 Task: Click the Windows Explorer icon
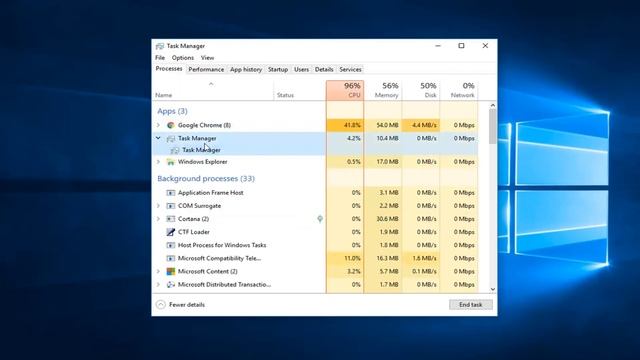[171, 162]
